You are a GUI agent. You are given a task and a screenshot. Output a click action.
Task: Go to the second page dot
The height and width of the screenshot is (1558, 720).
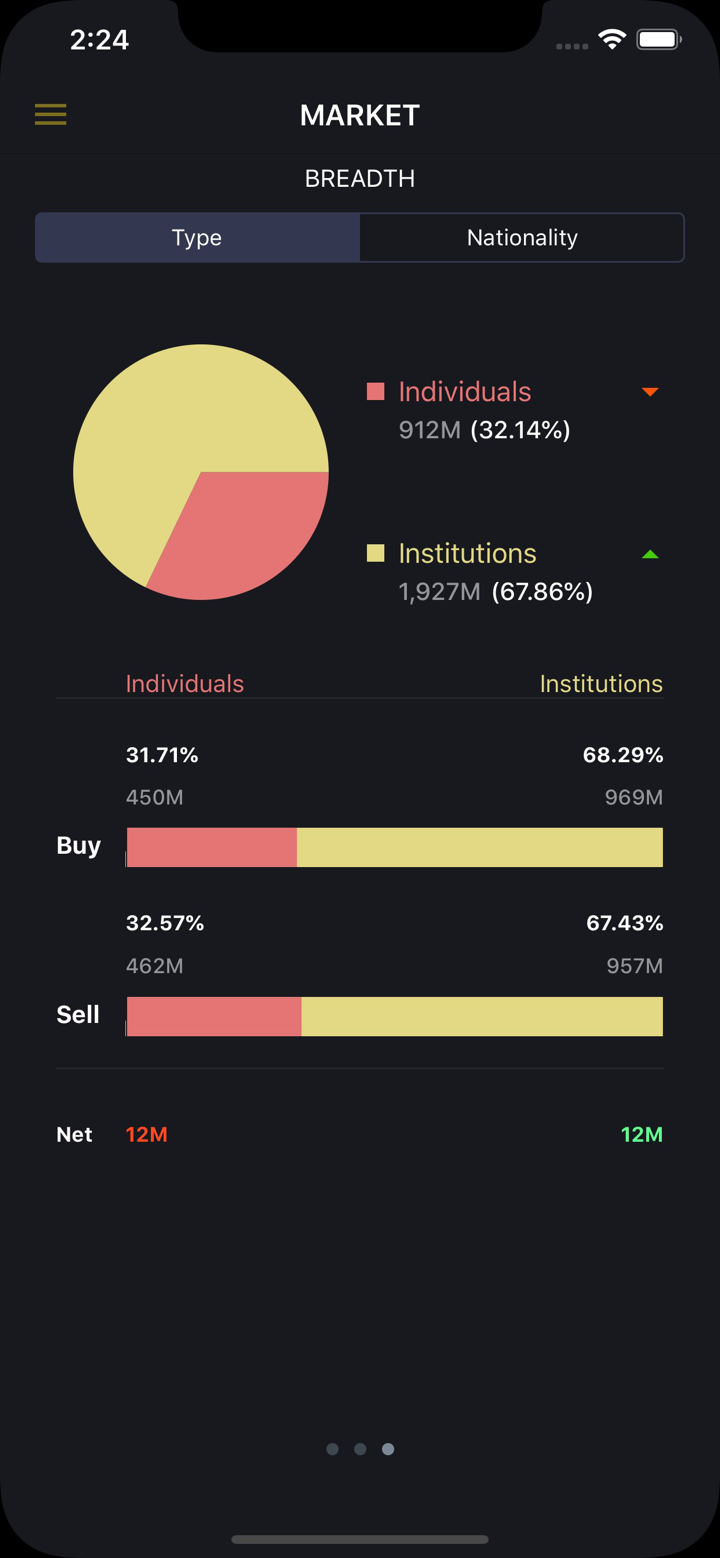360,1449
